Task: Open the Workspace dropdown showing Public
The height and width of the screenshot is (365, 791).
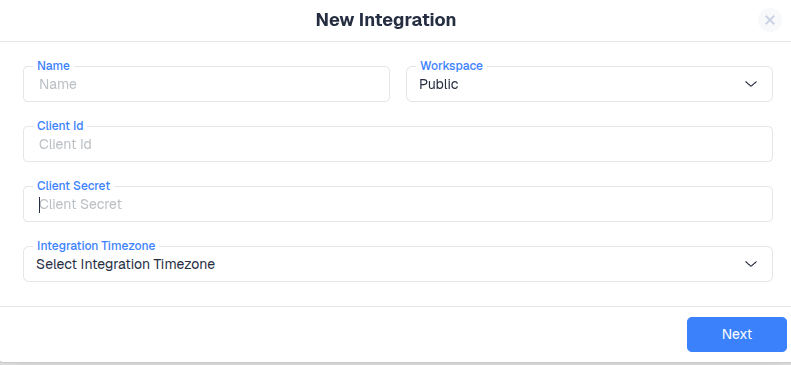Action: coord(589,84)
